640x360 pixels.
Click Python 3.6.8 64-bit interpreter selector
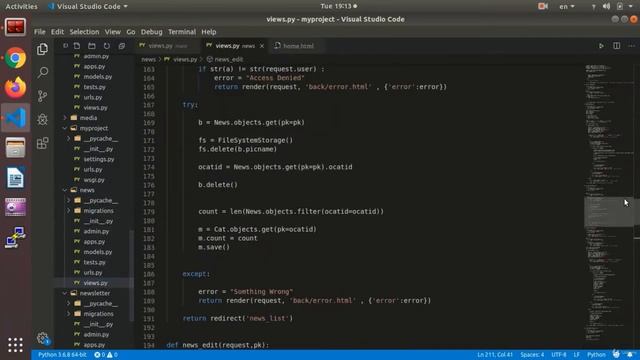point(62,355)
